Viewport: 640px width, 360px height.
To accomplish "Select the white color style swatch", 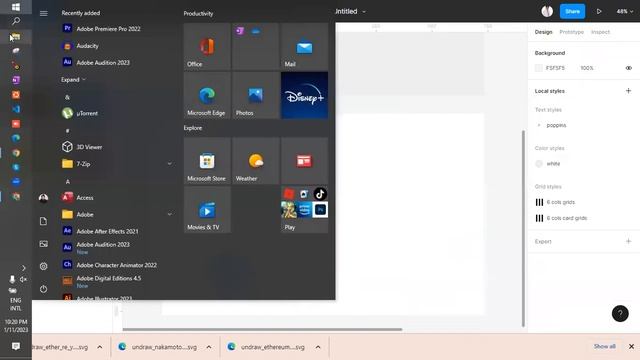I will [539, 164].
